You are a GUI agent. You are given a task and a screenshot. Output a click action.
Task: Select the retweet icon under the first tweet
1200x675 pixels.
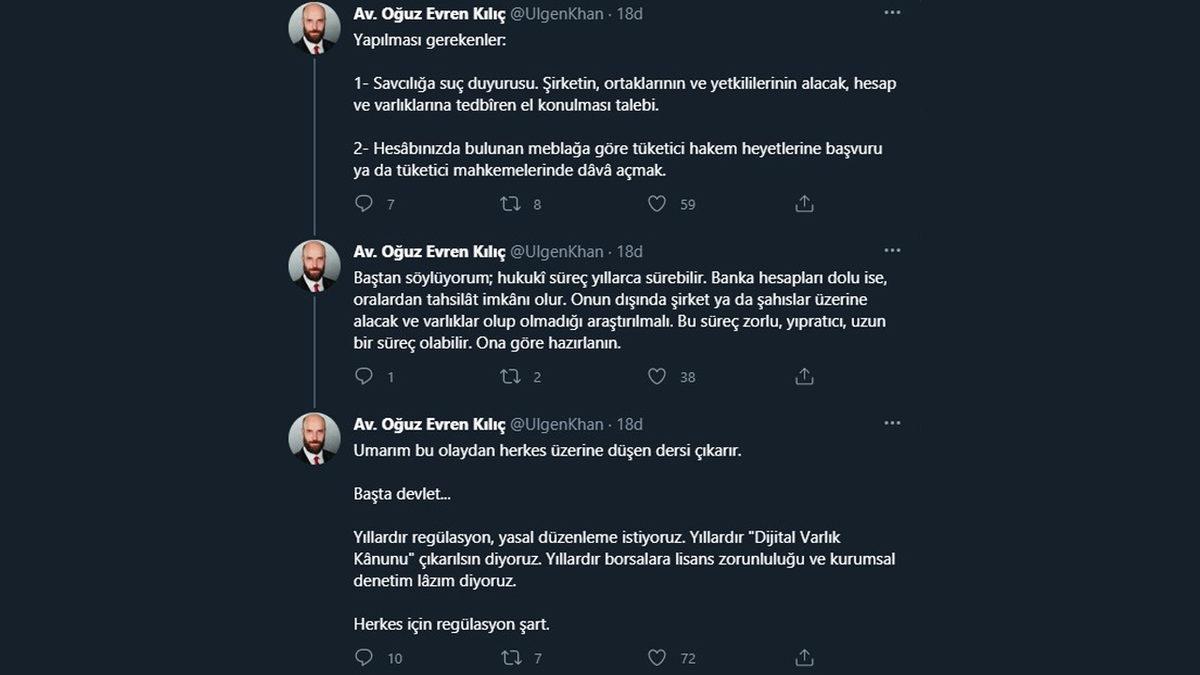[510, 203]
